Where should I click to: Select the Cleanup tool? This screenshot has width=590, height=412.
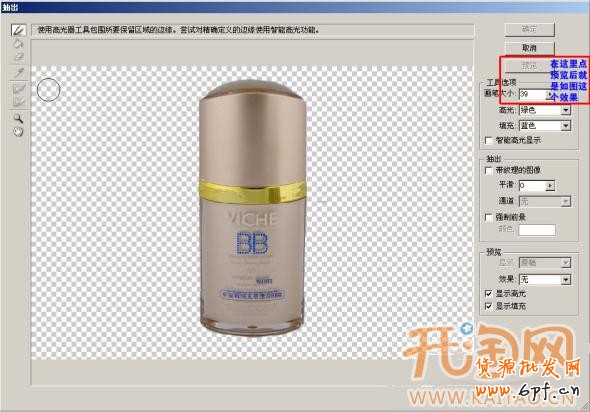coord(18,89)
